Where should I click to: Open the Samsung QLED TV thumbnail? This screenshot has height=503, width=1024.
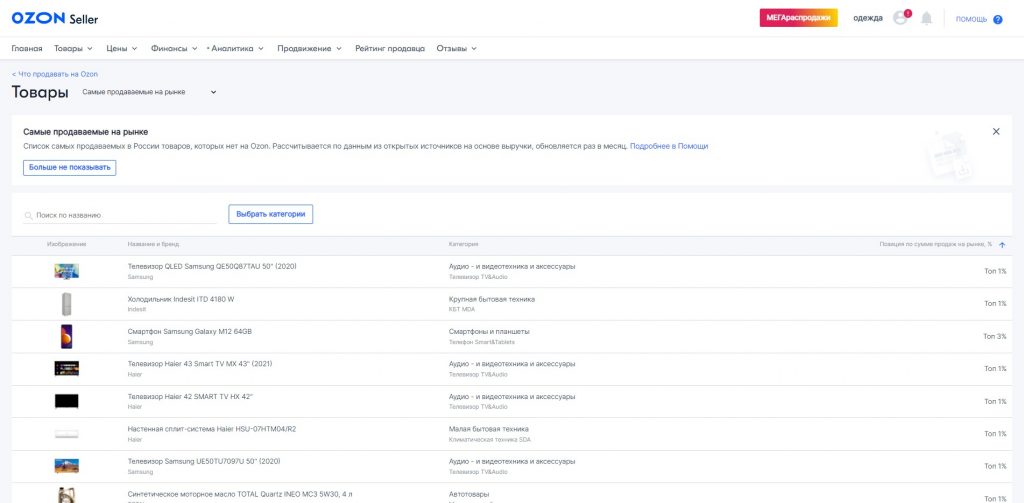[x=66, y=271]
